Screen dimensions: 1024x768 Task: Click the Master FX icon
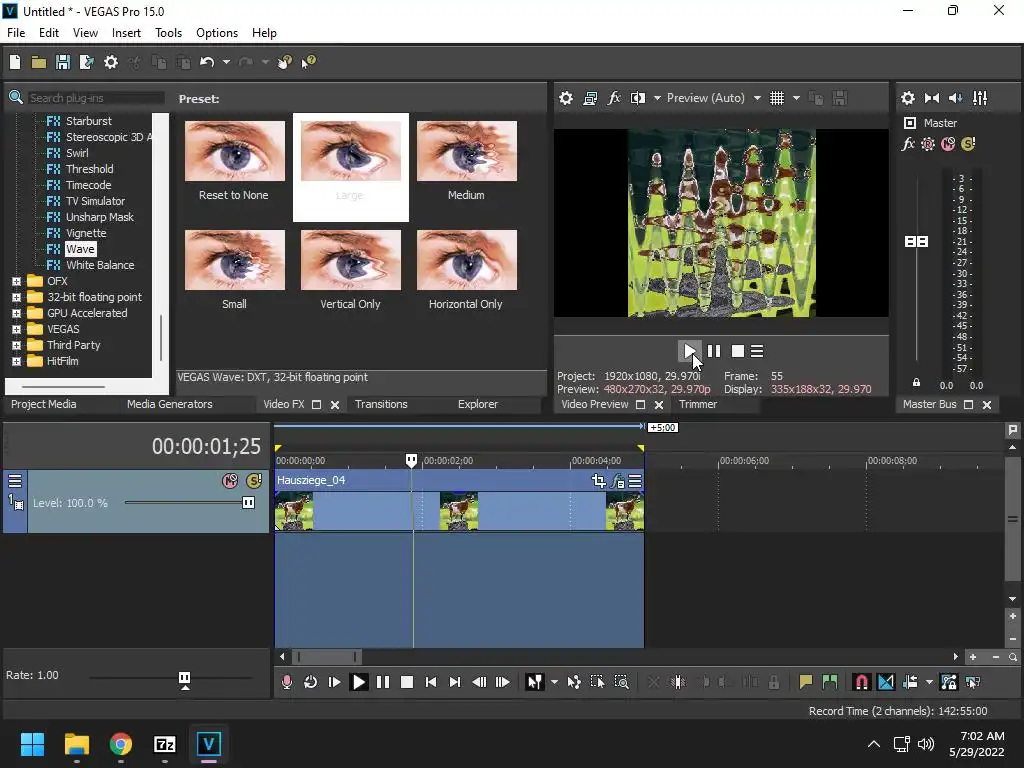tap(908, 144)
